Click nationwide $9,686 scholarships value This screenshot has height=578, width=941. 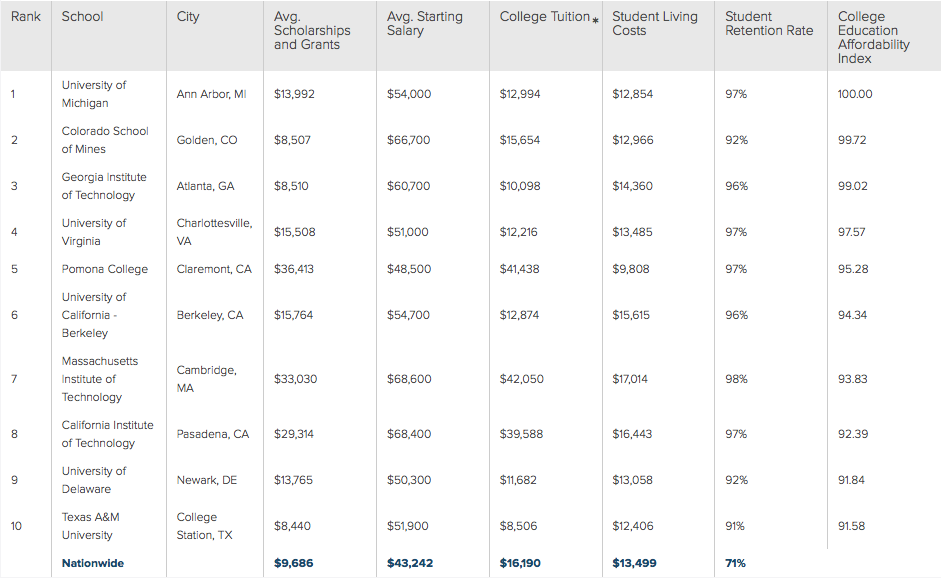click(x=293, y=563)
